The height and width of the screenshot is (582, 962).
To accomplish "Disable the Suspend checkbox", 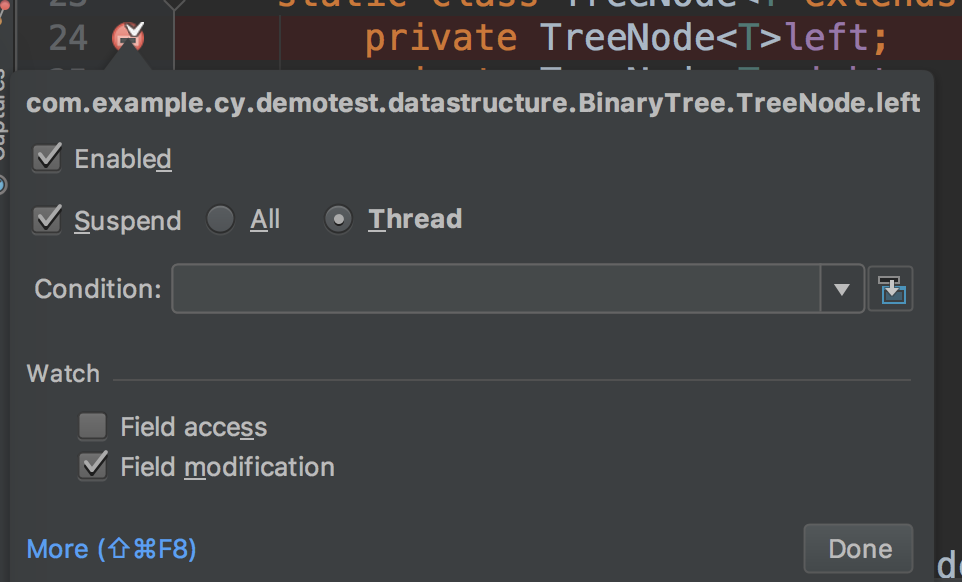I will pos(46,219).
